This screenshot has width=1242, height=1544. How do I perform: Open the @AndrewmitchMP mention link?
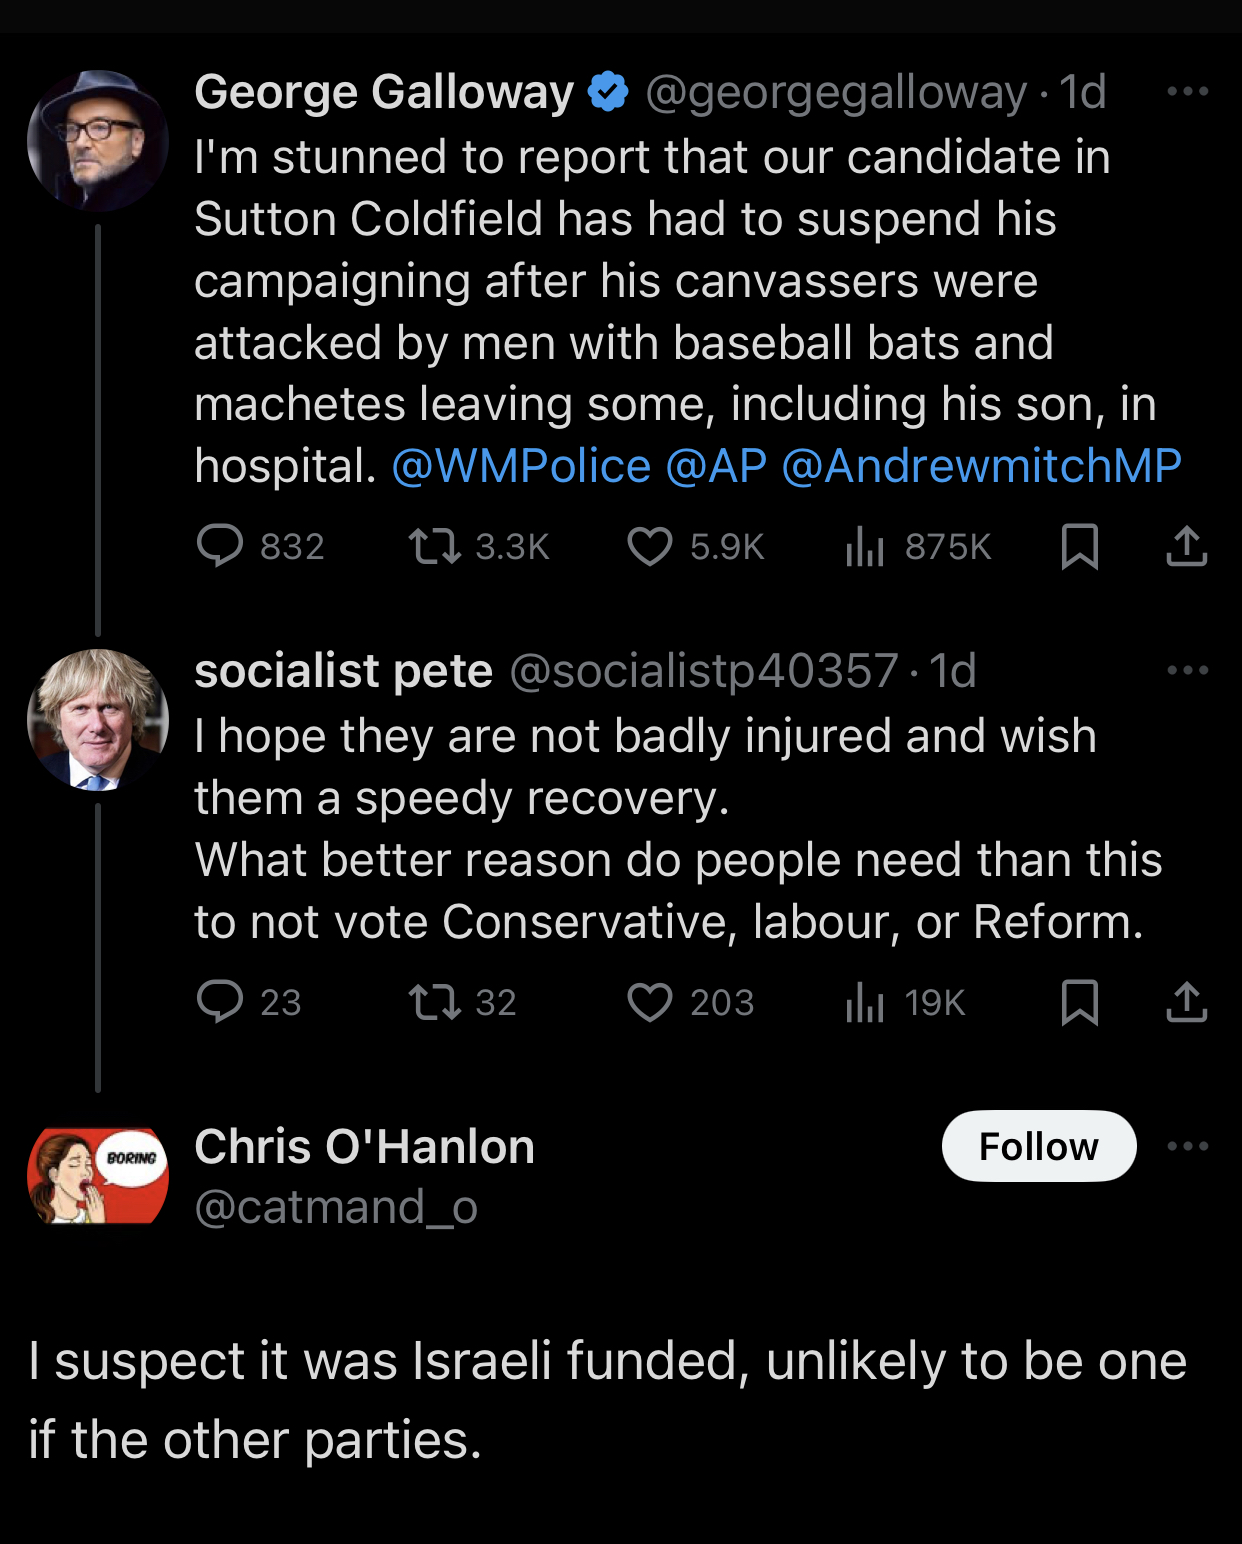[981, 466]
